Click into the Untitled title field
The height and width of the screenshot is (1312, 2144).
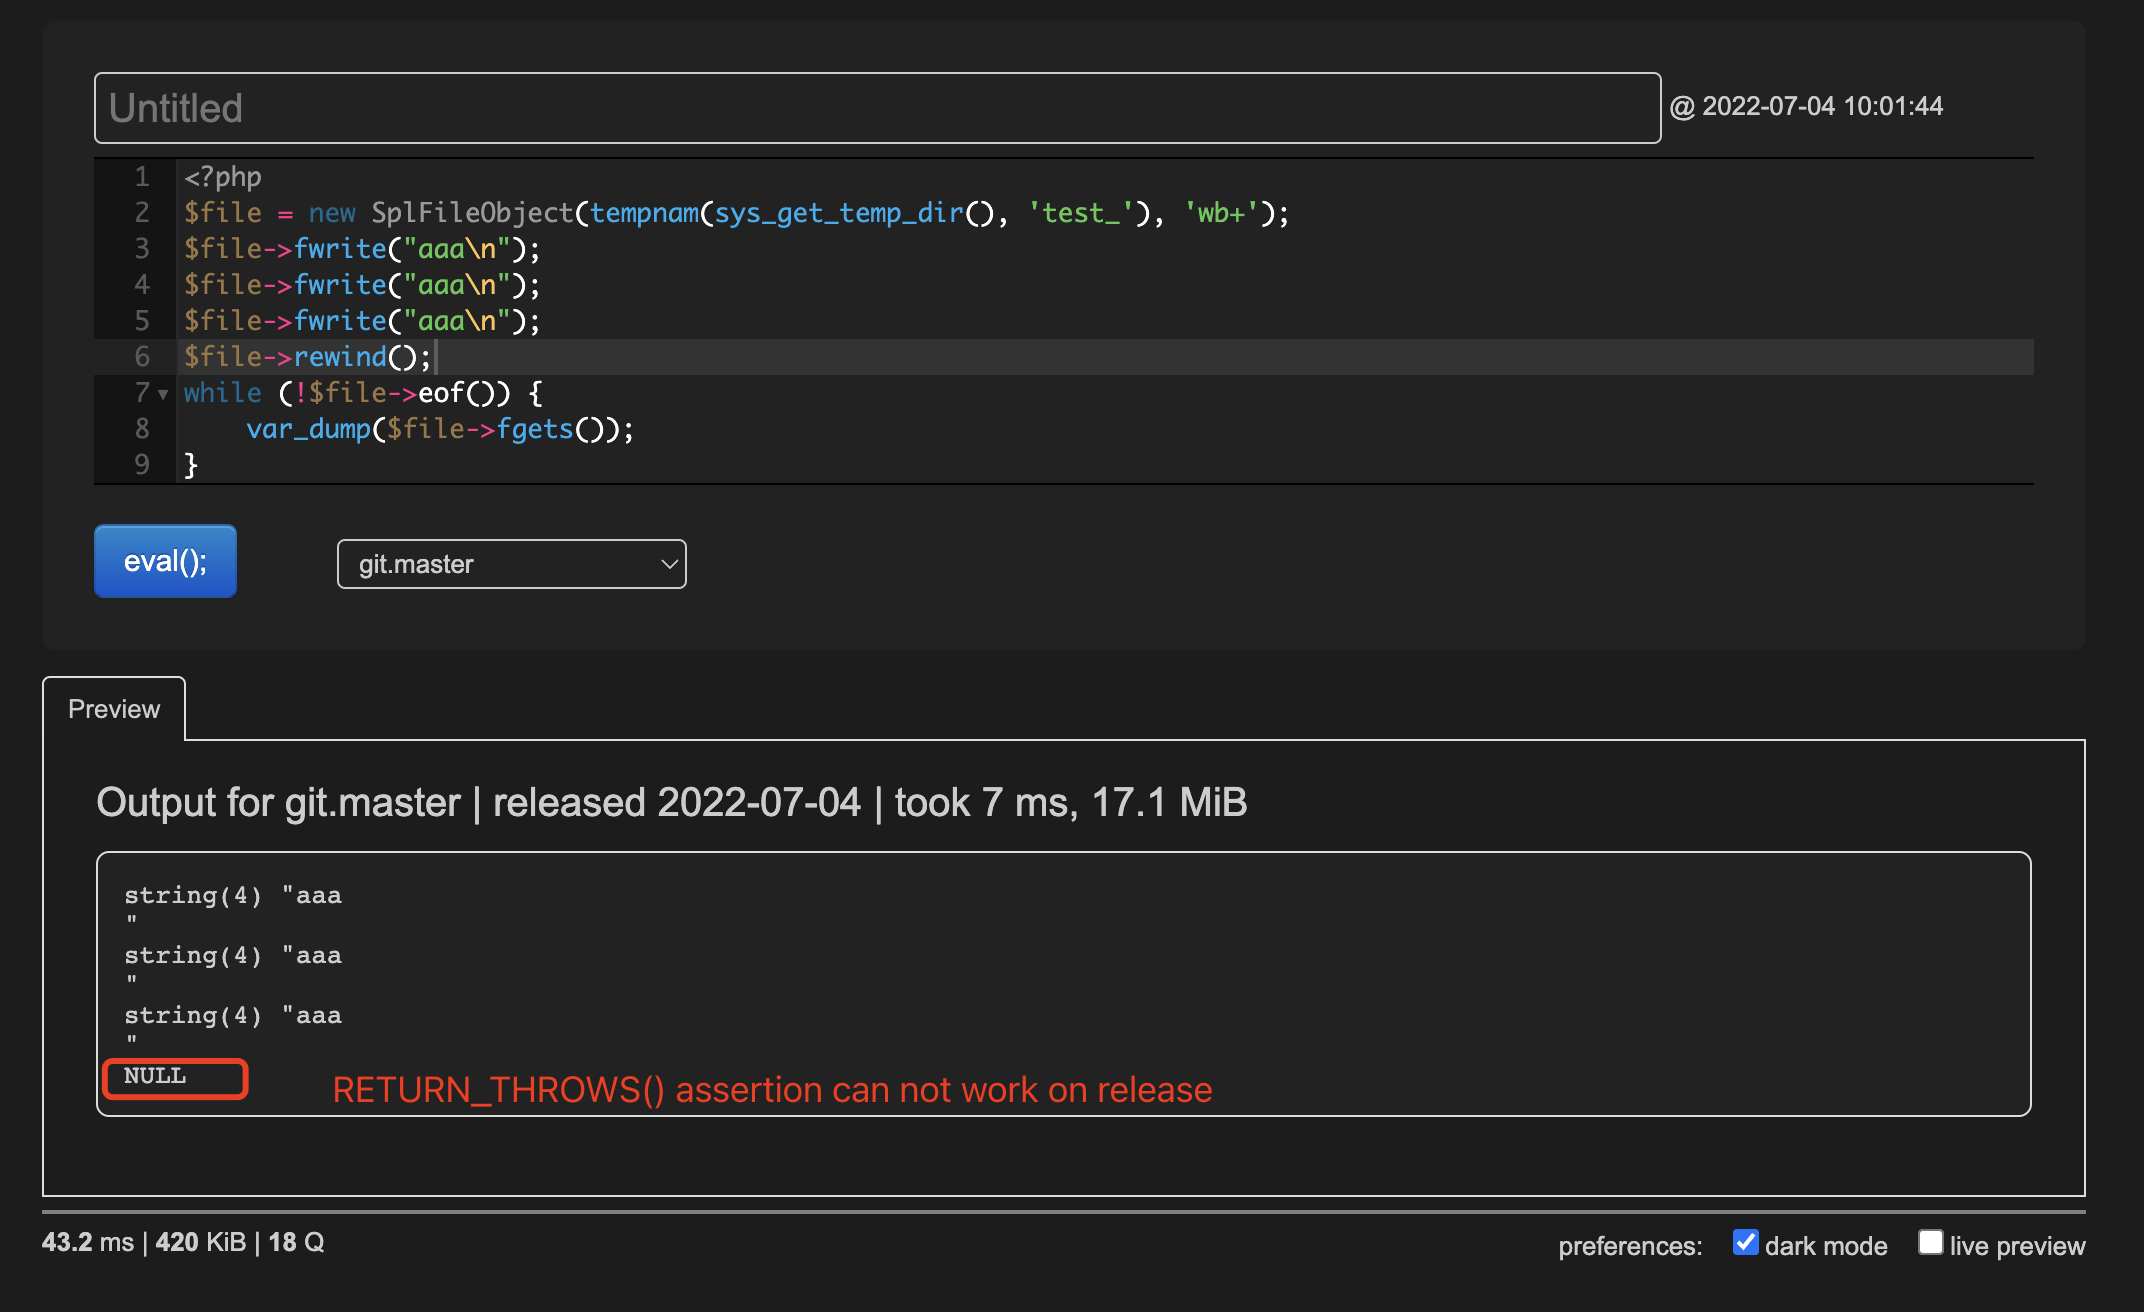click(x=876, y=108)
